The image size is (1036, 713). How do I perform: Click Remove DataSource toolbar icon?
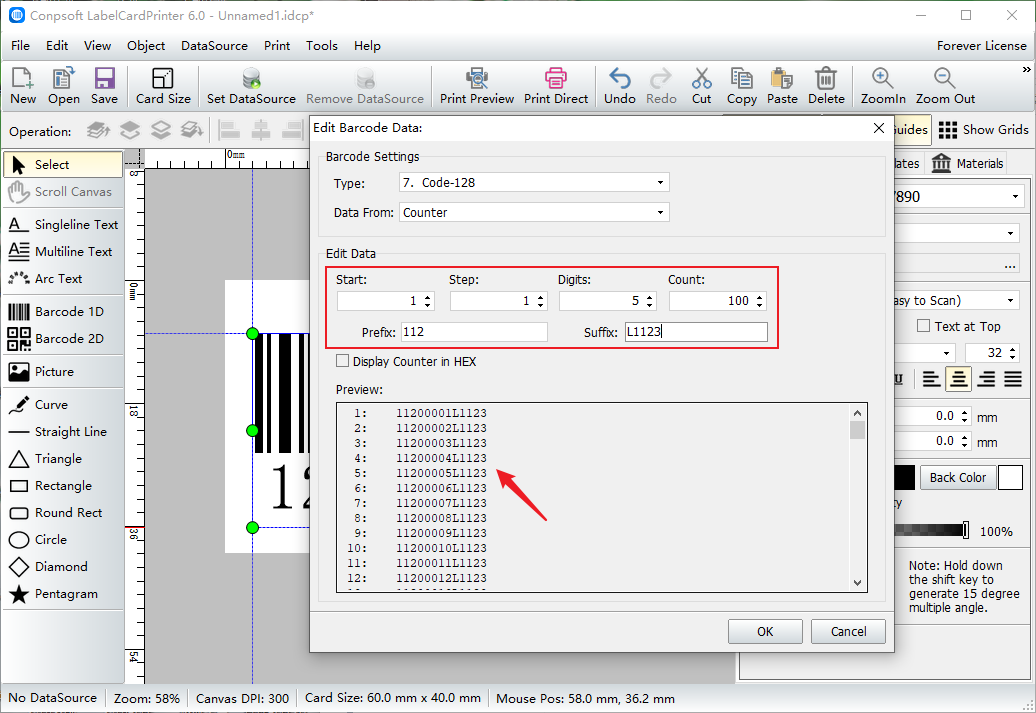click(x=365, y=86)
